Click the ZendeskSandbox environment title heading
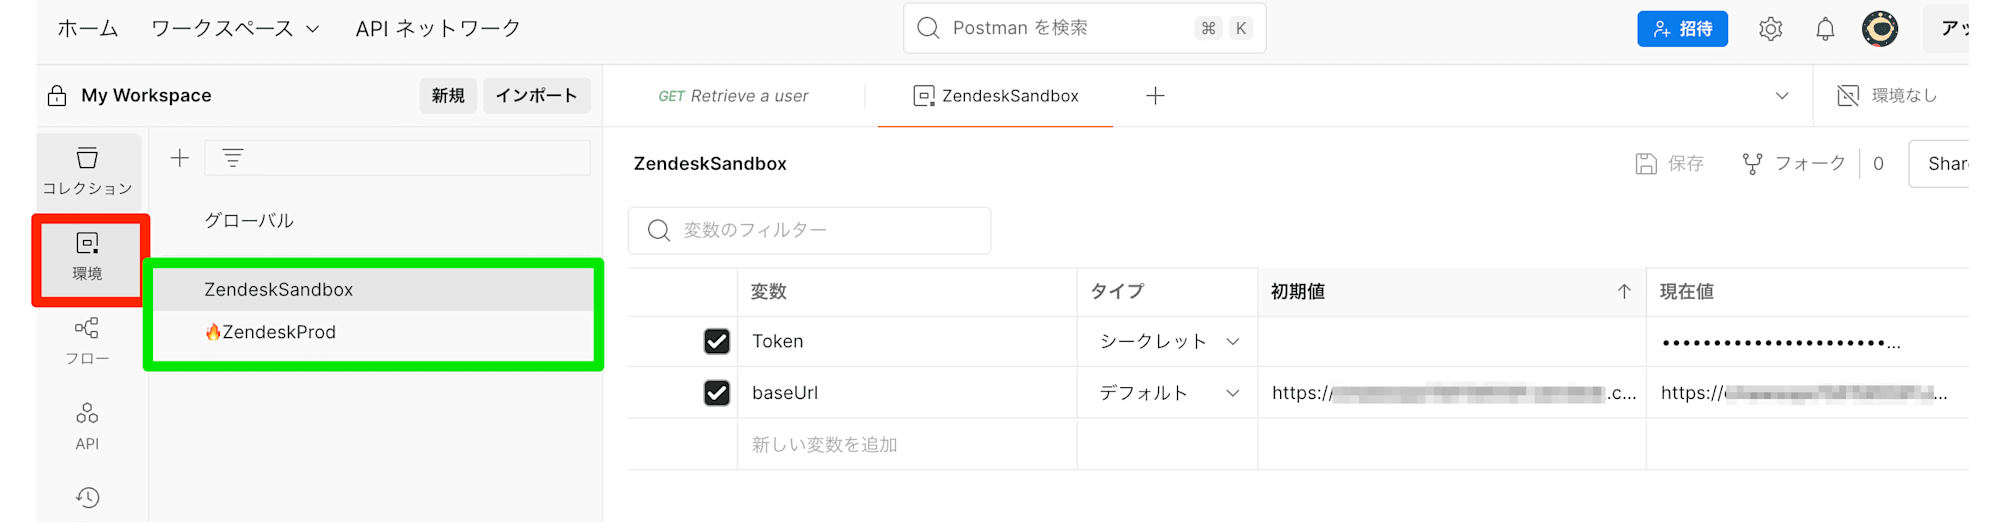The width and height of the screenshot is (2000, 522). [x=710, y=164]
